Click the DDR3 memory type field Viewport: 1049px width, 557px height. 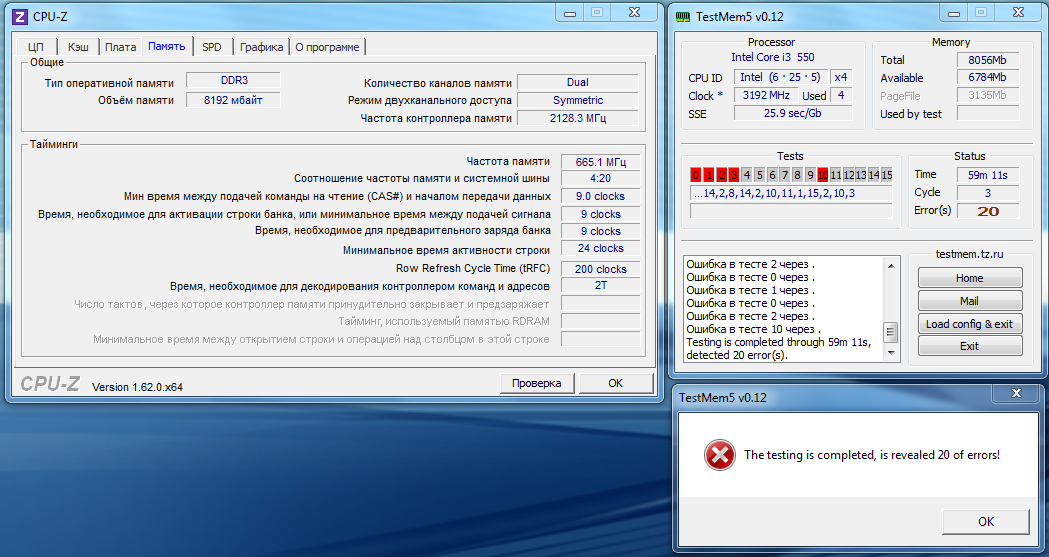click(x=233, y=80)
